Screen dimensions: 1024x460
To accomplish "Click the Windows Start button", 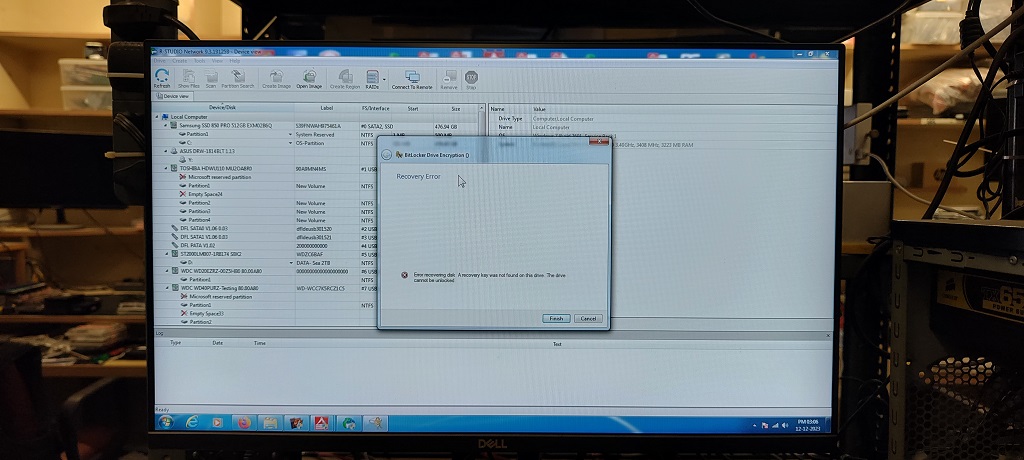I will 165,423.
